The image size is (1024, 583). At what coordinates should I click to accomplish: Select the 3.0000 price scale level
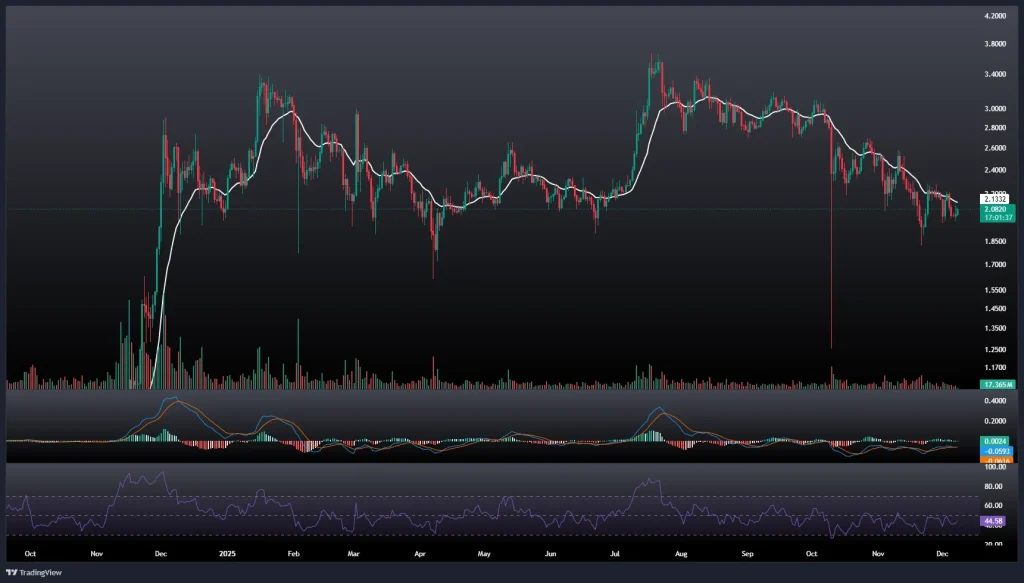click(995, 108)
